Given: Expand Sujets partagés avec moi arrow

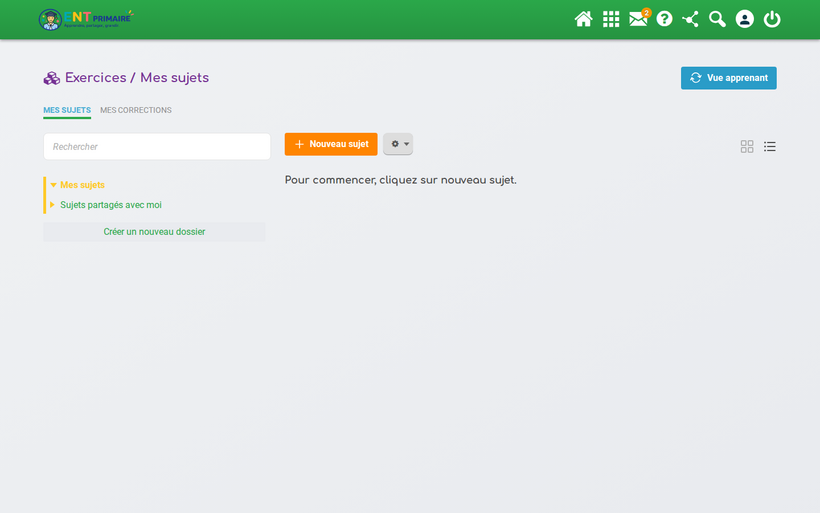Looking at the screenshot, I should coord(52,204).
